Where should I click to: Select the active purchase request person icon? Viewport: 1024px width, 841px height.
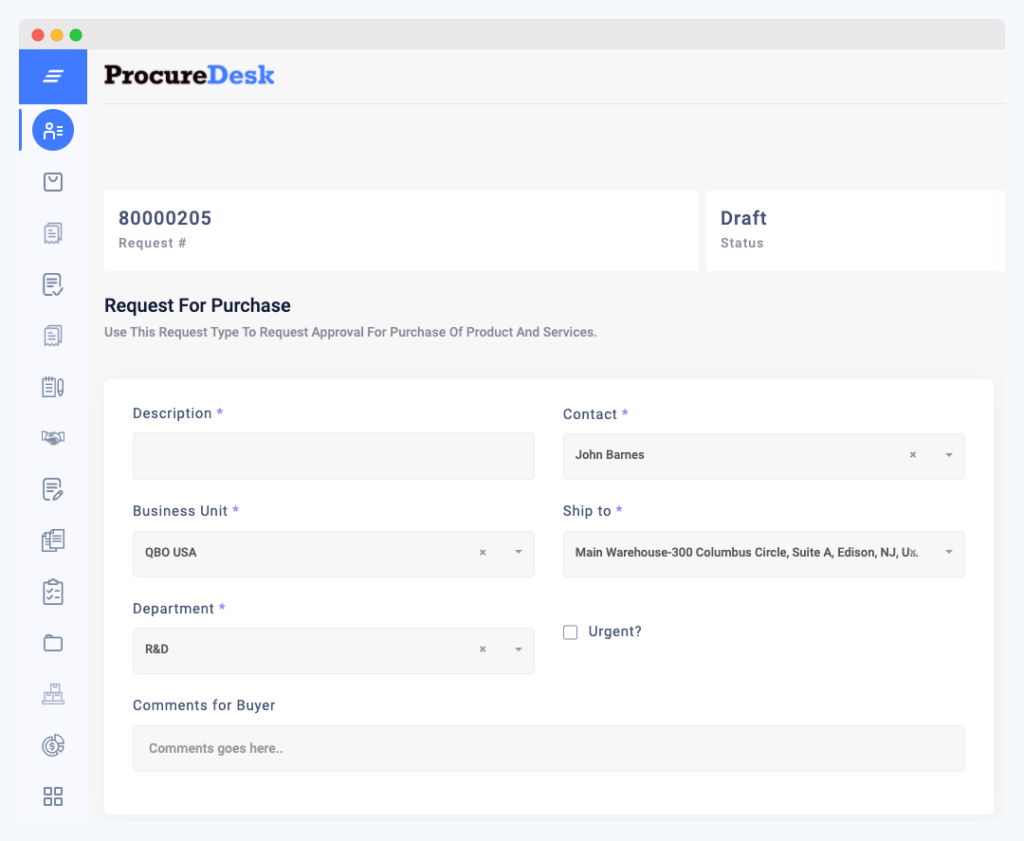[52, 129]
